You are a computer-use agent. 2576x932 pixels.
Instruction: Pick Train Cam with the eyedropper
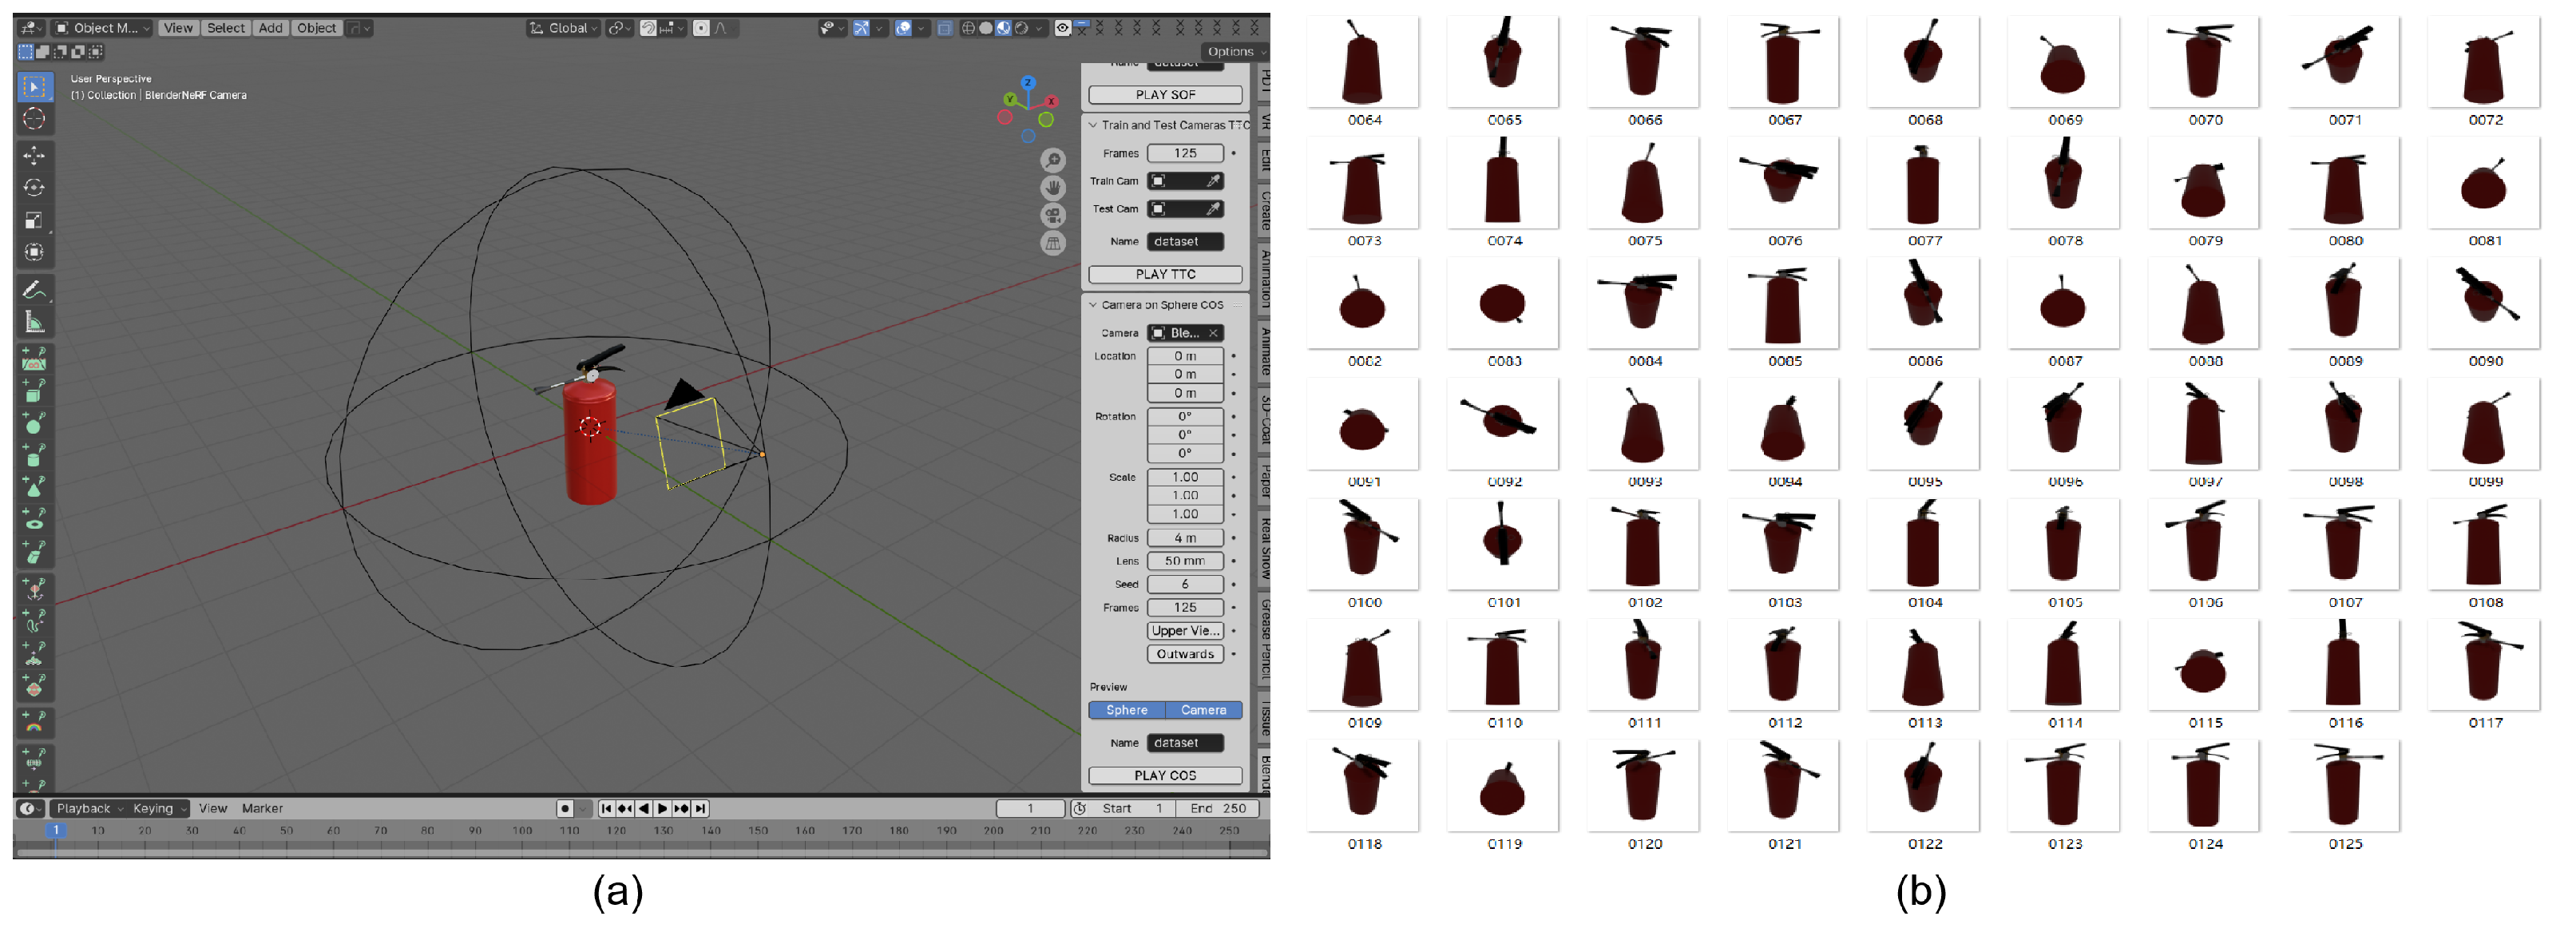pos(1212,181)
